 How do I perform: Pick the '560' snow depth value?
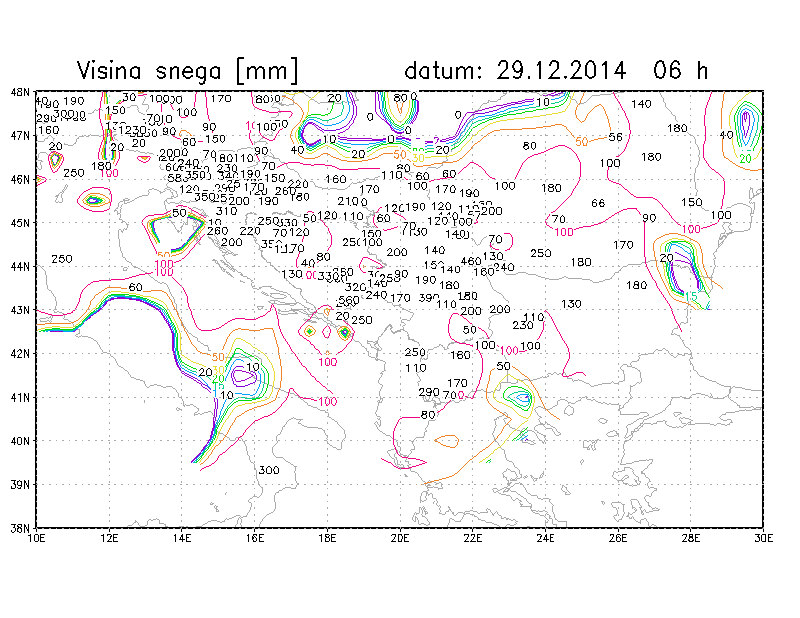click(x=349, y=300)
